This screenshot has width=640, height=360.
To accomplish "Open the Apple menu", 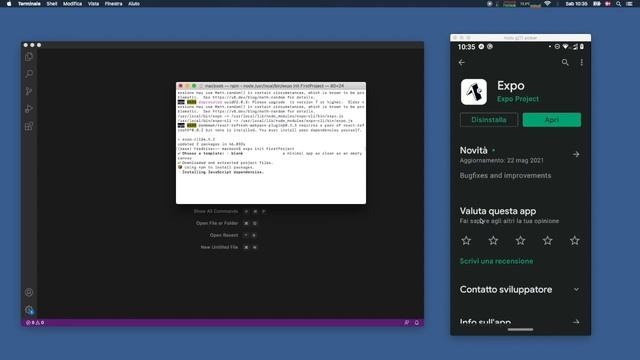I will (x=9, y=4).
